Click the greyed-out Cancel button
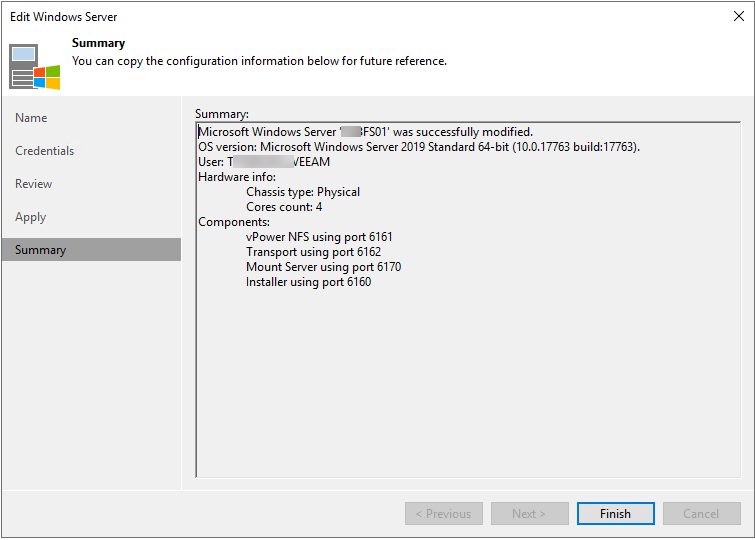The height and width of the screenshot is (540, 755). pos(702,514)
